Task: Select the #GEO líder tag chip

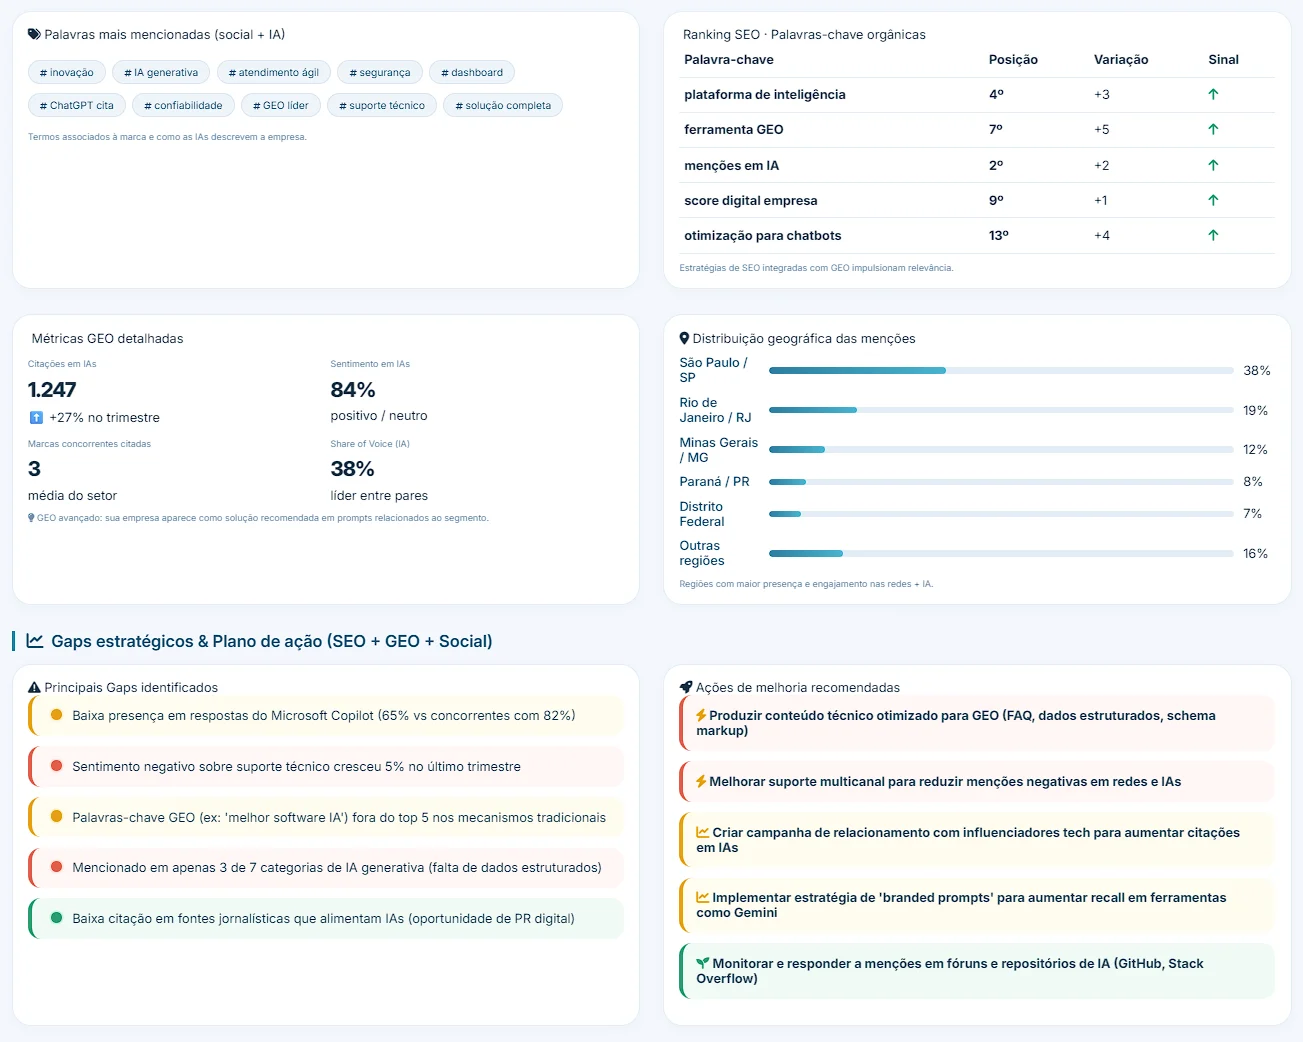Action: 281,106
